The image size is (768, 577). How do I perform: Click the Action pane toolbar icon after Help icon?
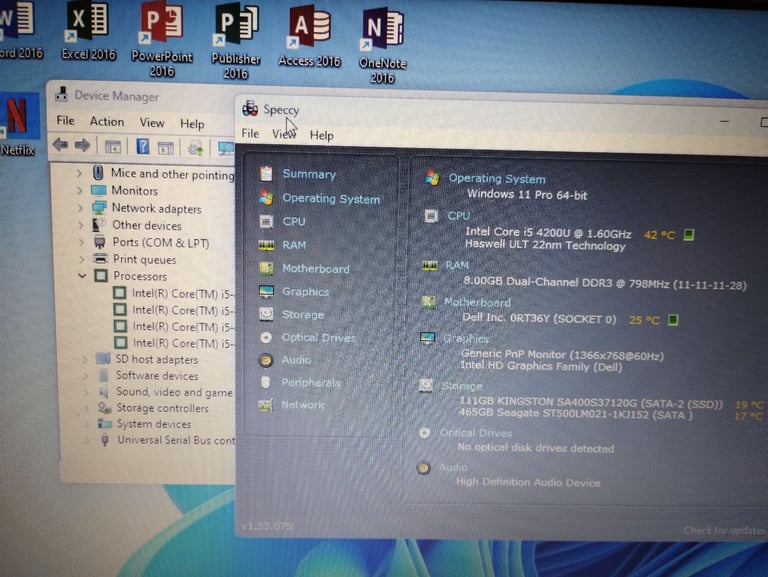(166, 147)
